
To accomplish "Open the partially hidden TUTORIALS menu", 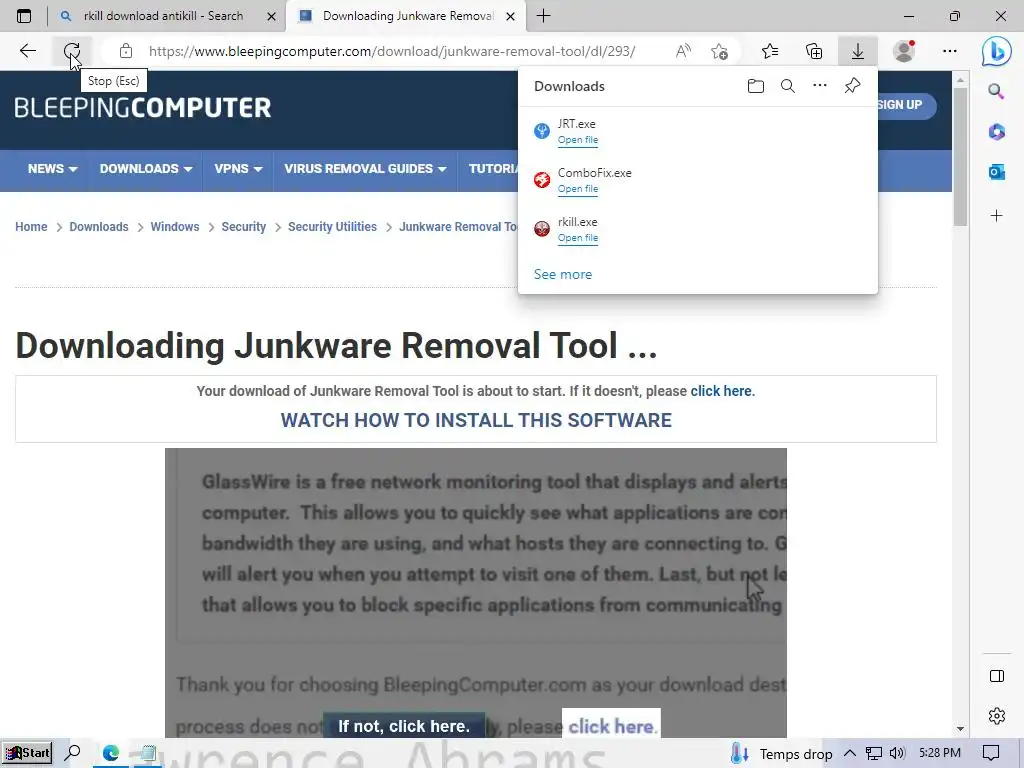I will pos(492,168).
